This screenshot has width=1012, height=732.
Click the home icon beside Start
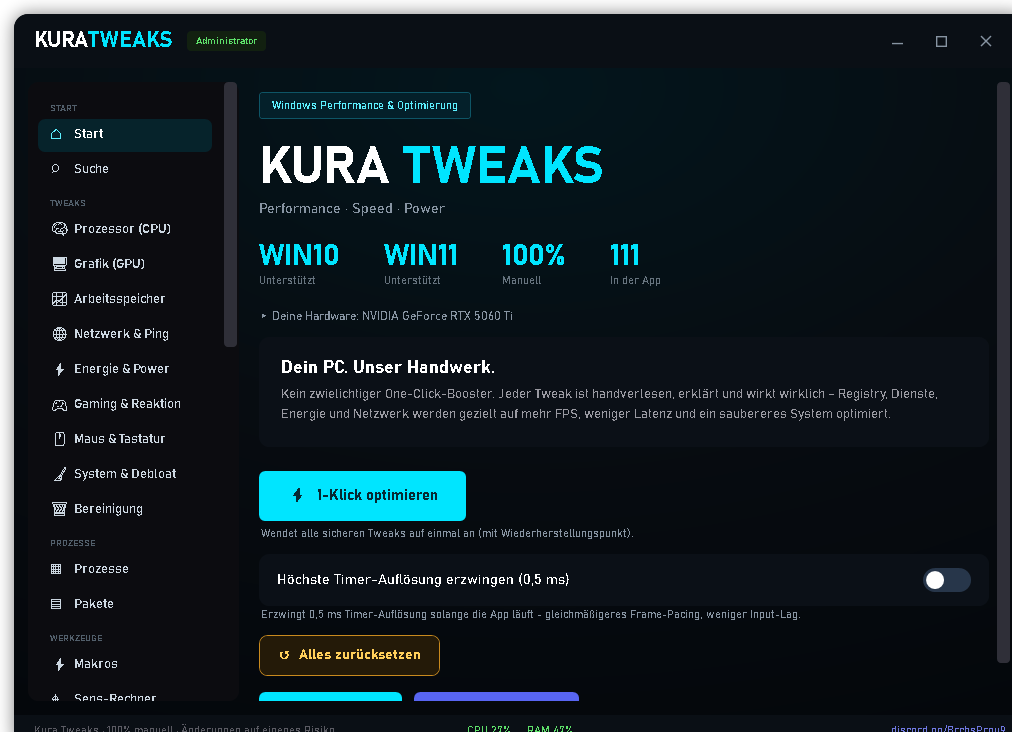click(56, 134)
